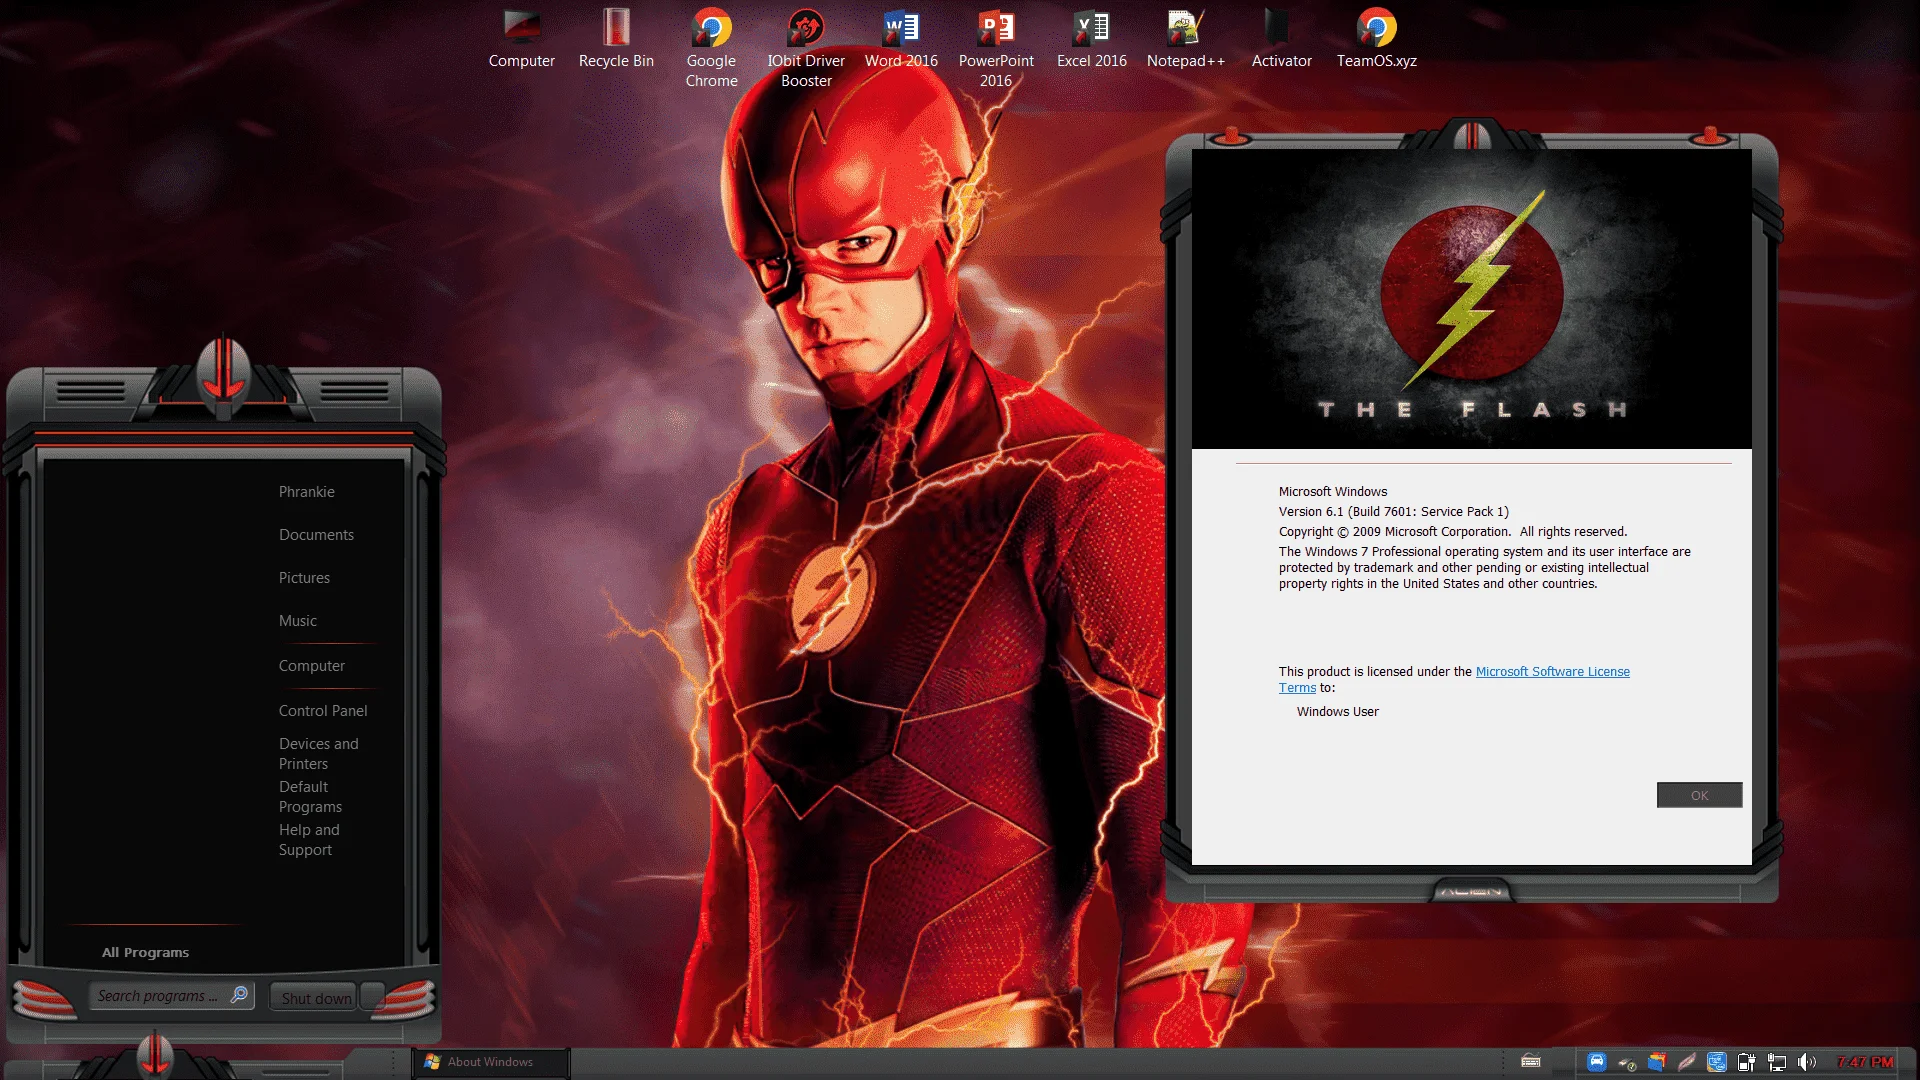
Task: Click the search magnifier in the Start menu
Action: click(x=239, y=995)
